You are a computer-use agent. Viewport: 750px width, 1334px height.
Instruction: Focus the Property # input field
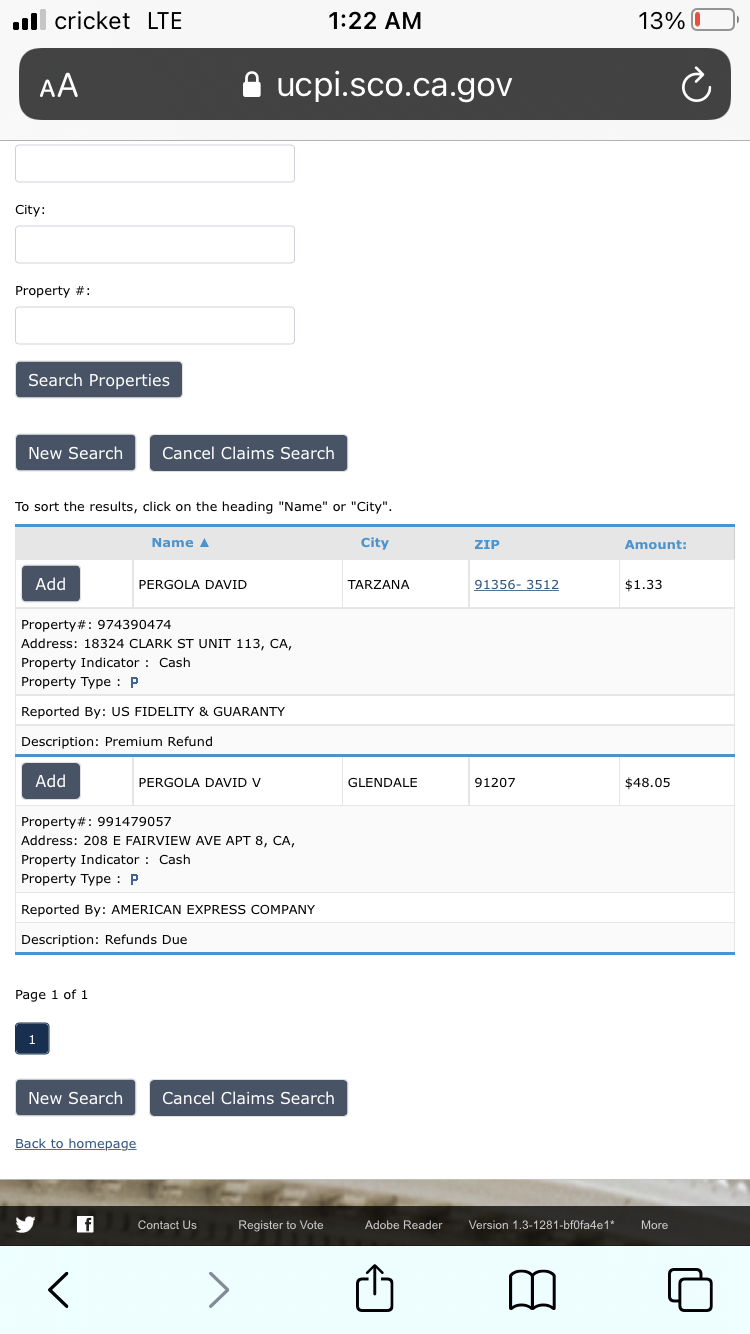coord(155,325)
